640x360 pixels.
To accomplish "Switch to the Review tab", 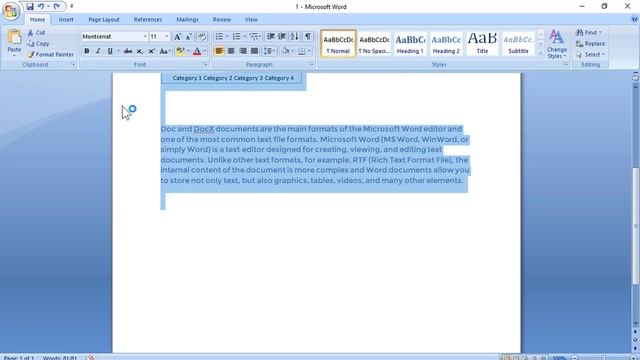I will coord(222,20).
